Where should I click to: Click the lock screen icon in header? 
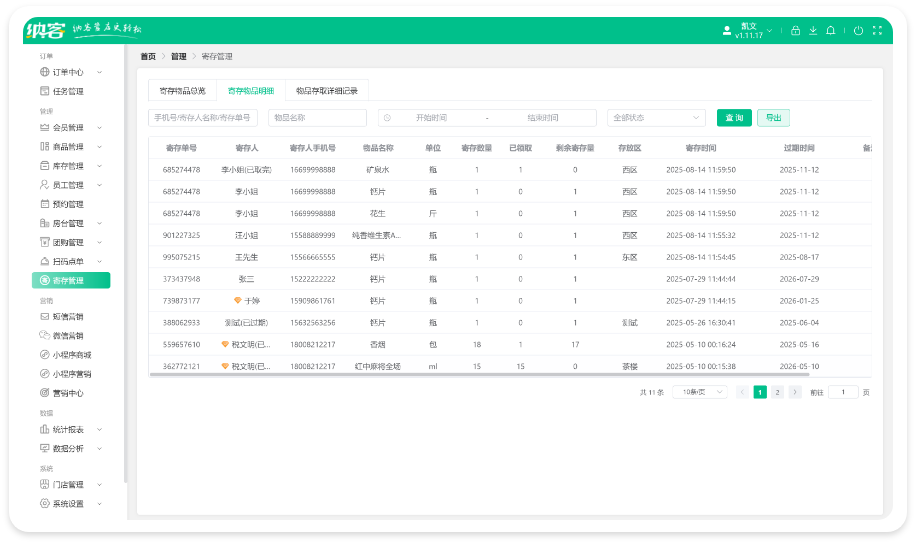pyautogui.click(x=795, y=31)
